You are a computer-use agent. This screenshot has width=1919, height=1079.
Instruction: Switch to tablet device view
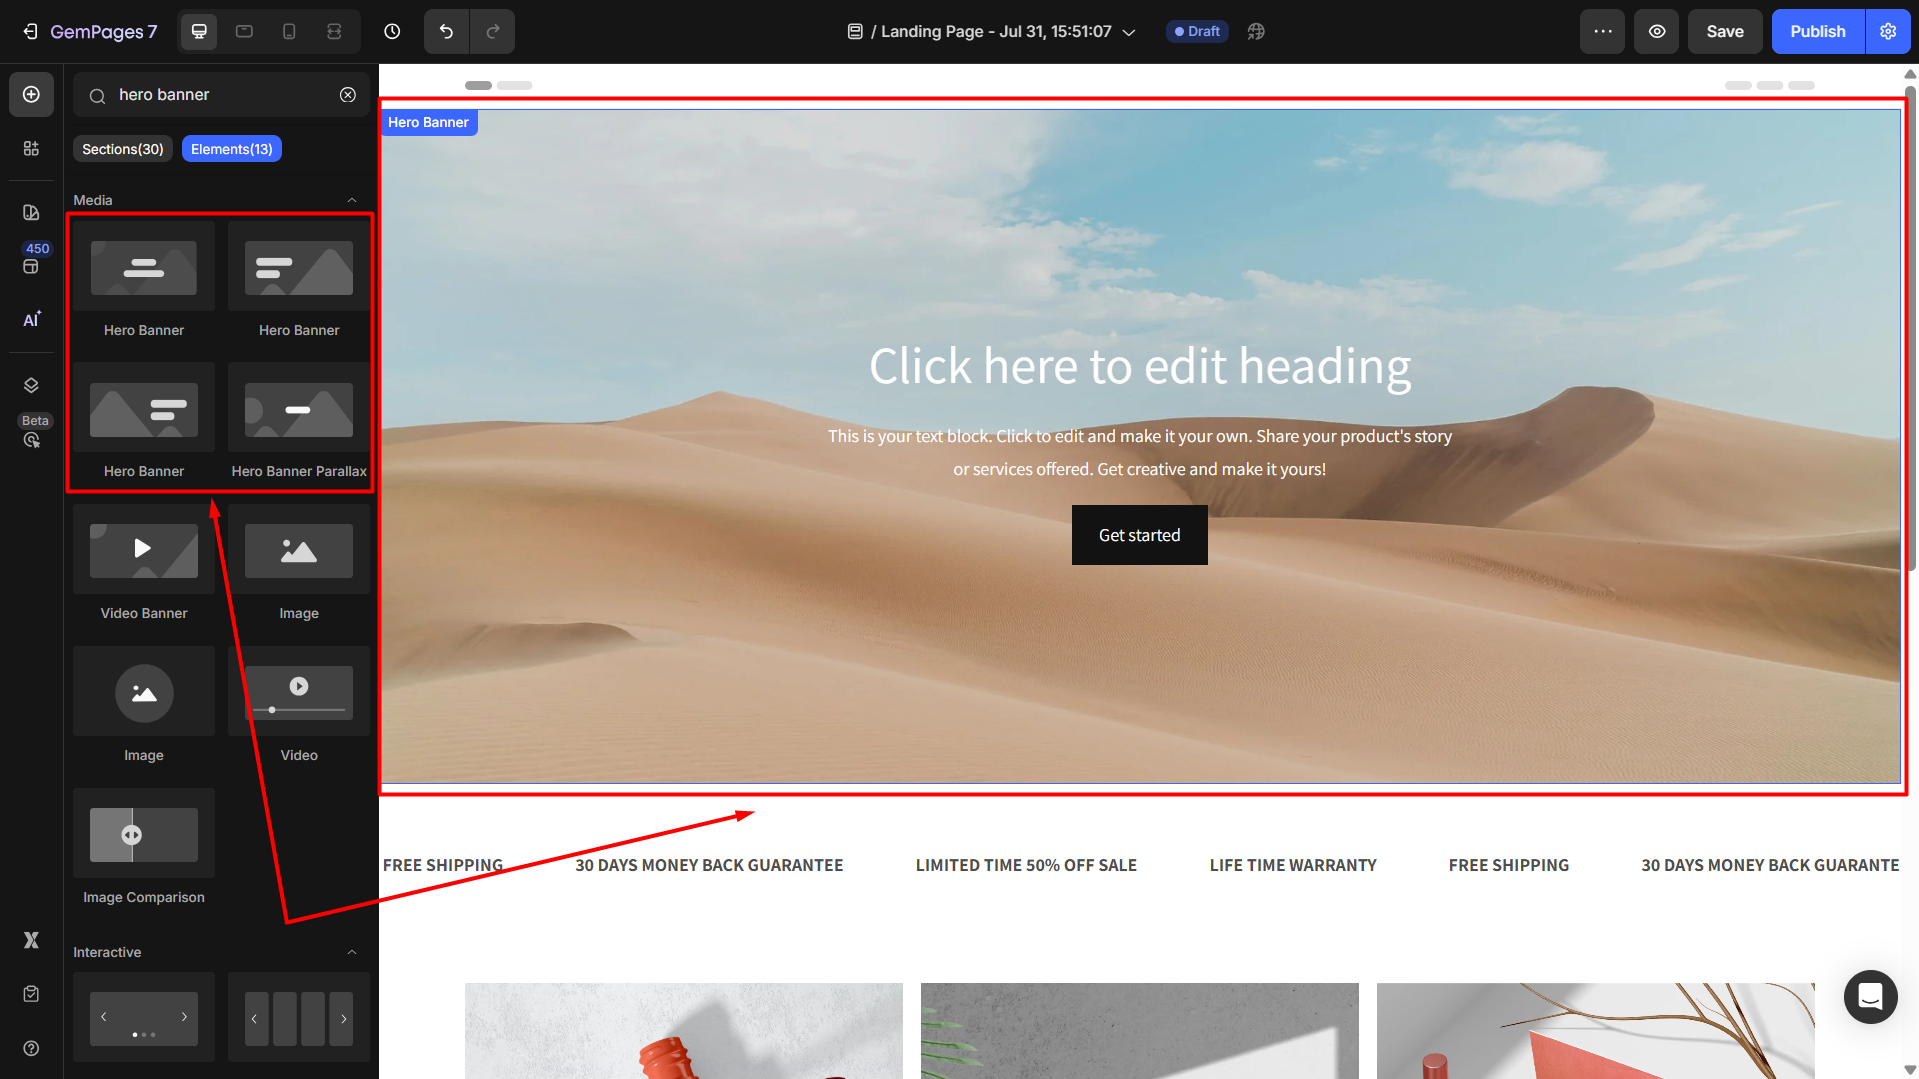click(x=244, y=32)
